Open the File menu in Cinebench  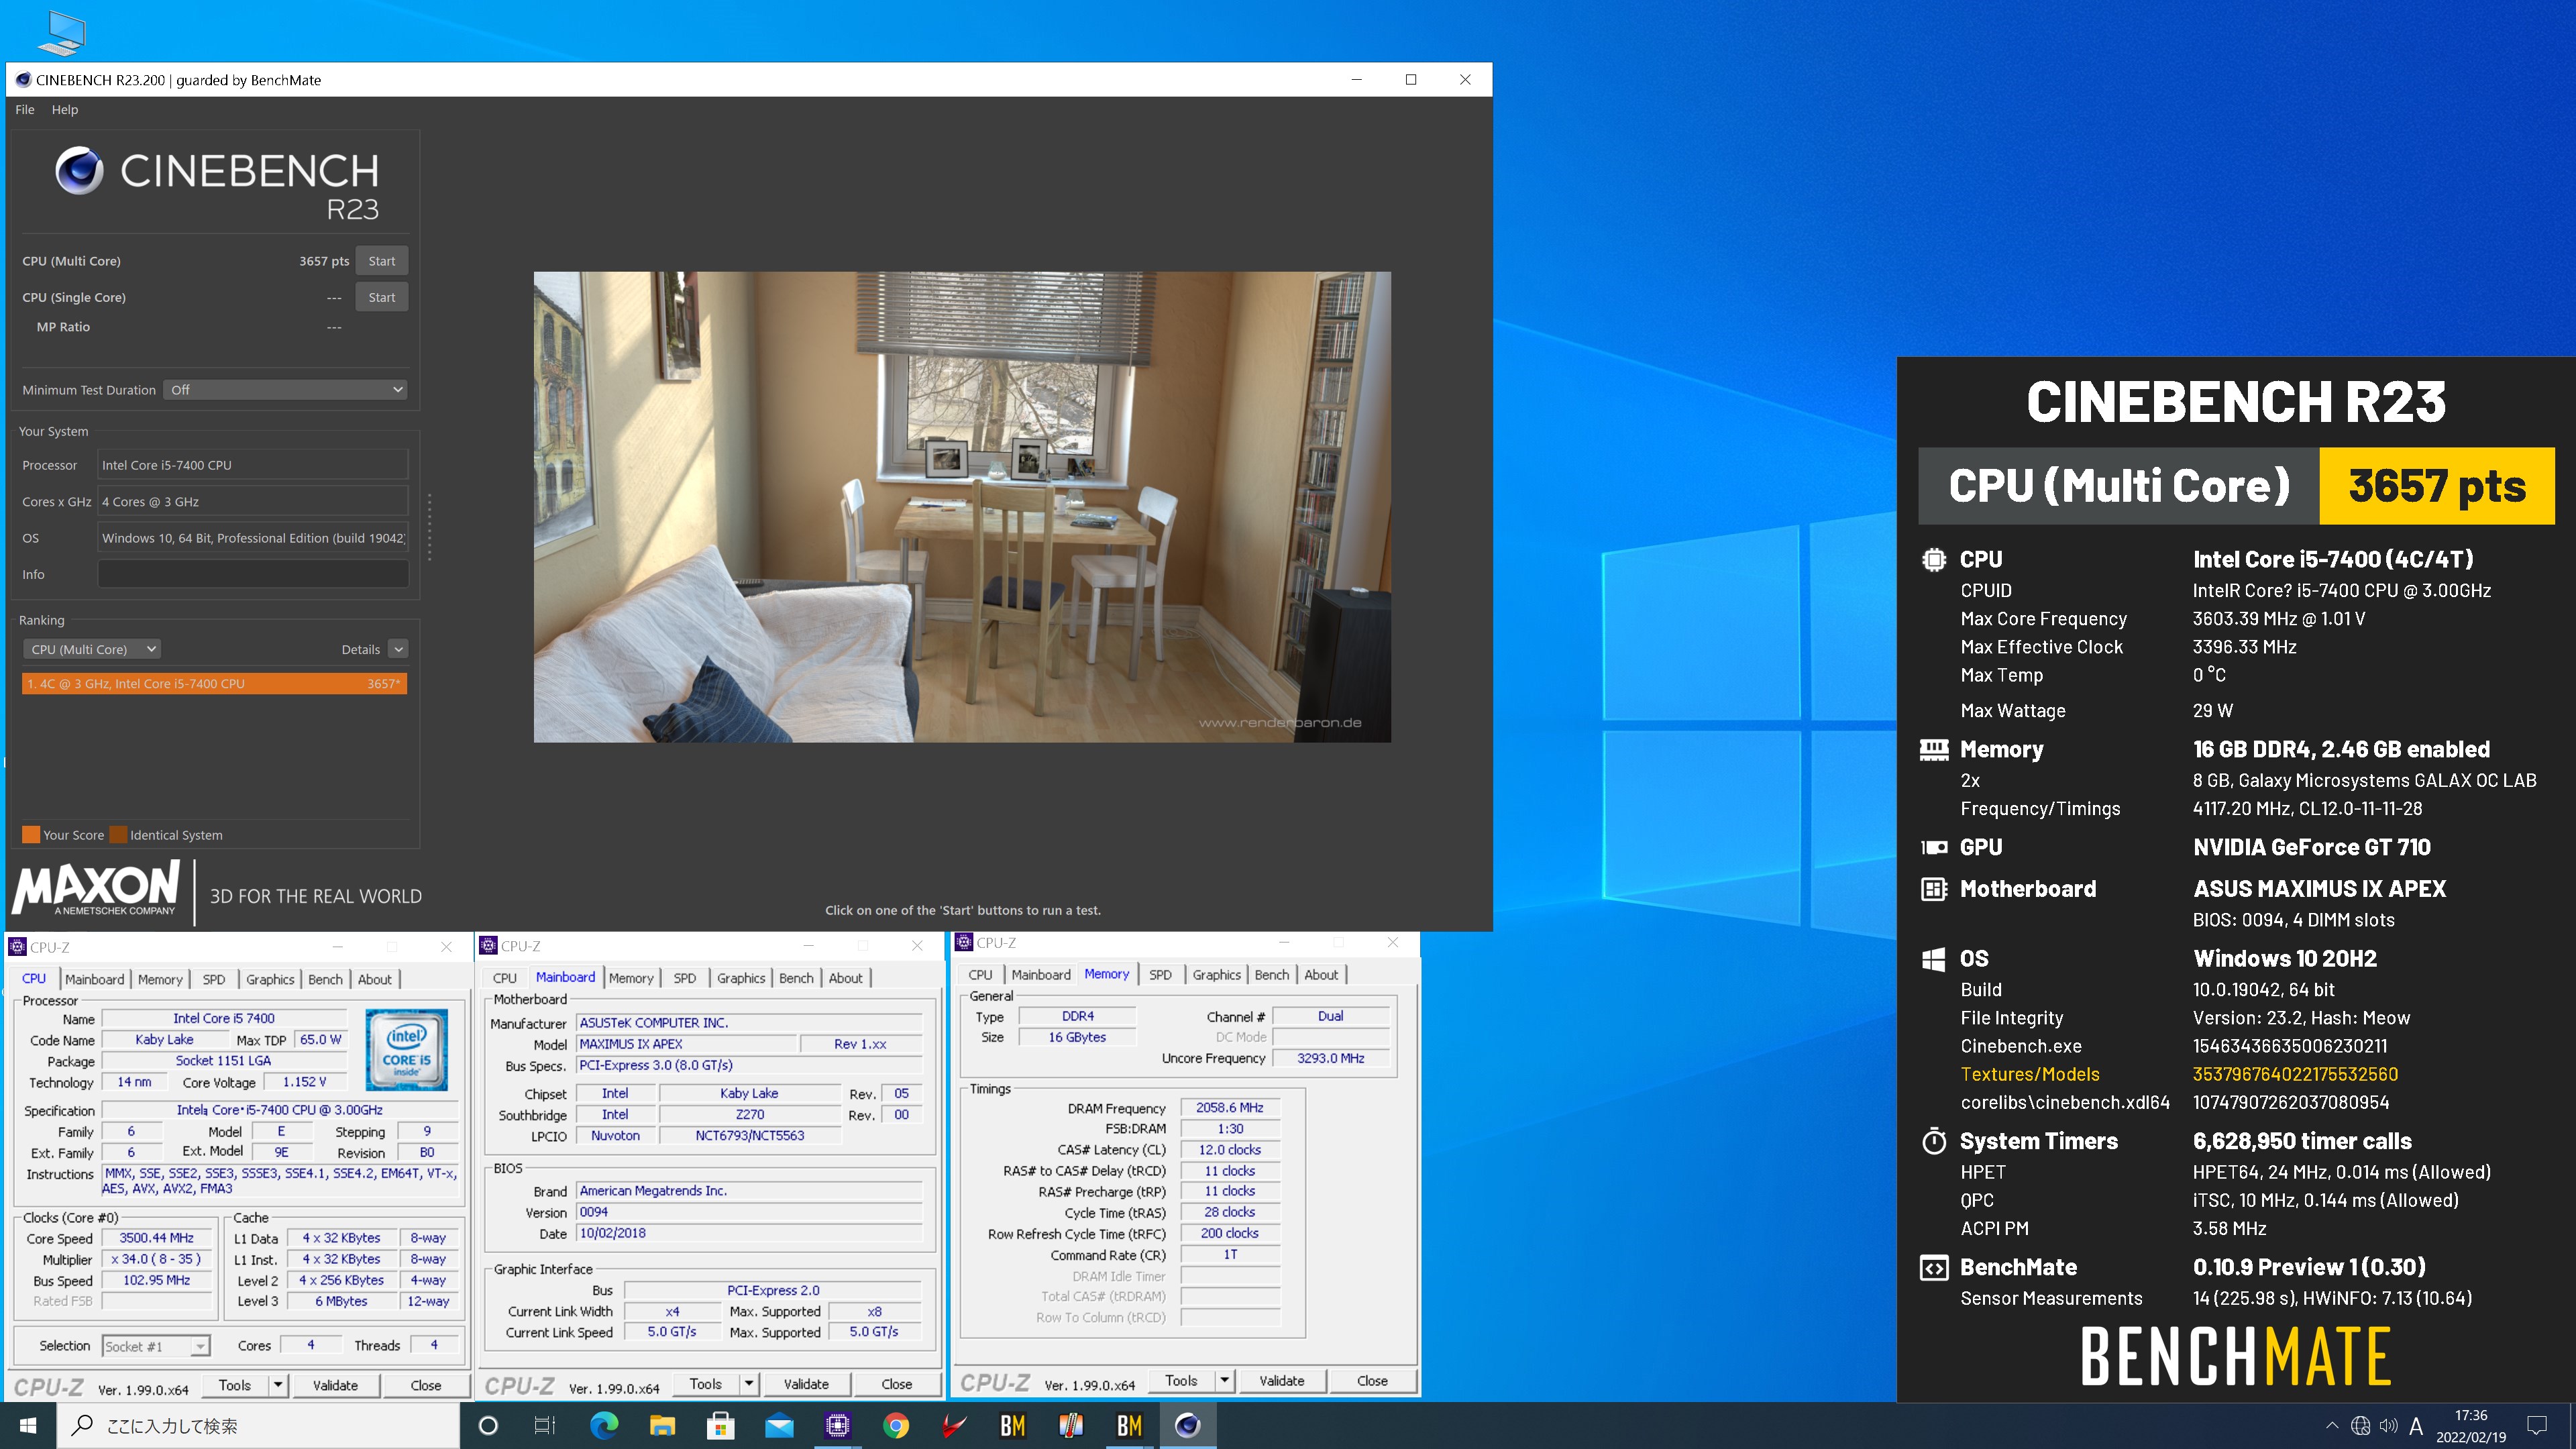(25, 110)
